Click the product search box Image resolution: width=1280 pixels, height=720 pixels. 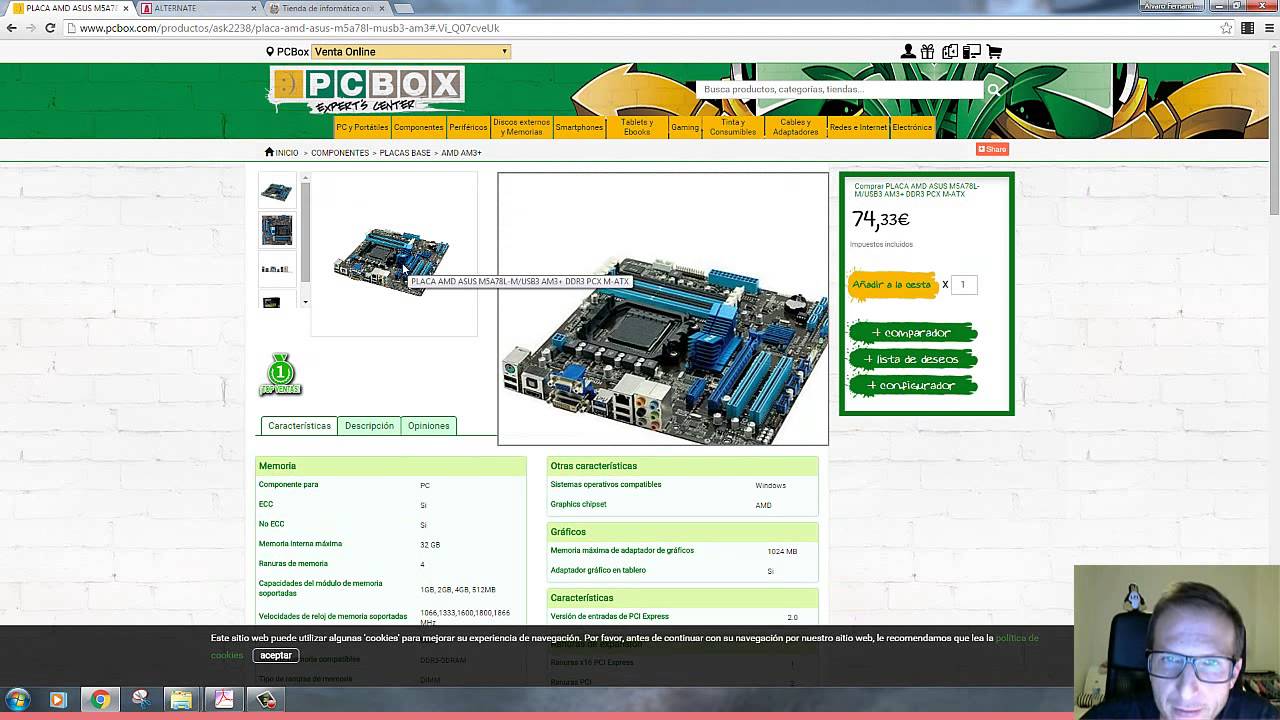pos(840,90)
